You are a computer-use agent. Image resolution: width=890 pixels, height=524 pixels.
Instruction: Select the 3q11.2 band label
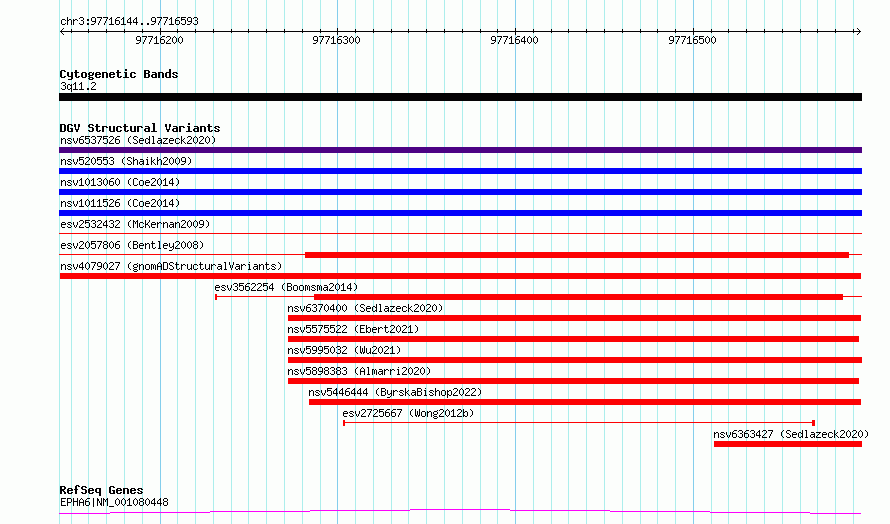click(78, 86)
